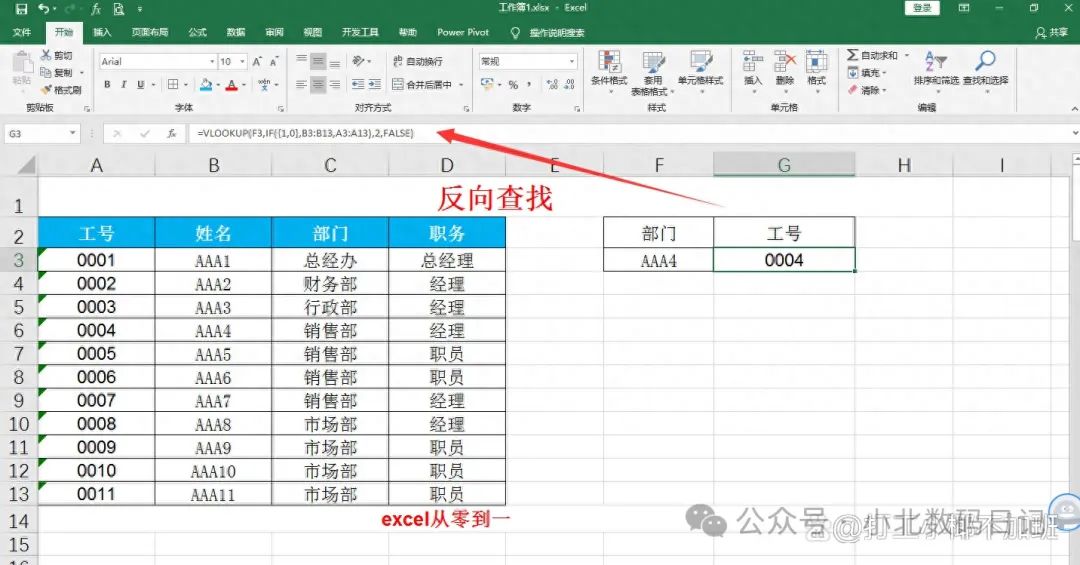Click the Share (共享) button
The height and width of the screenshot is (565, 1080).
tap(1052, 32)
